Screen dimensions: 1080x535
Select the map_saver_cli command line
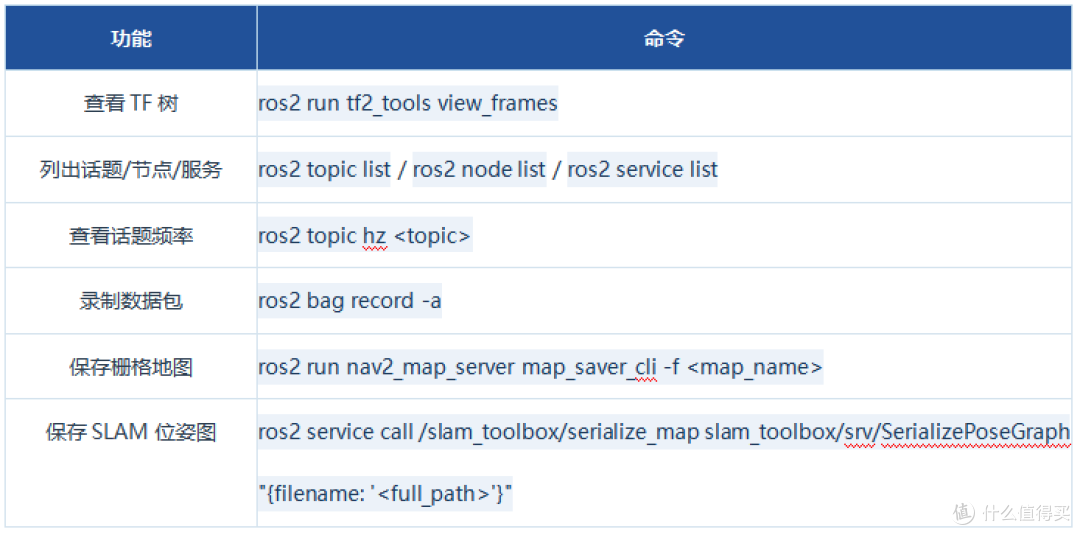pyautogui.click(x=541, y=367)
